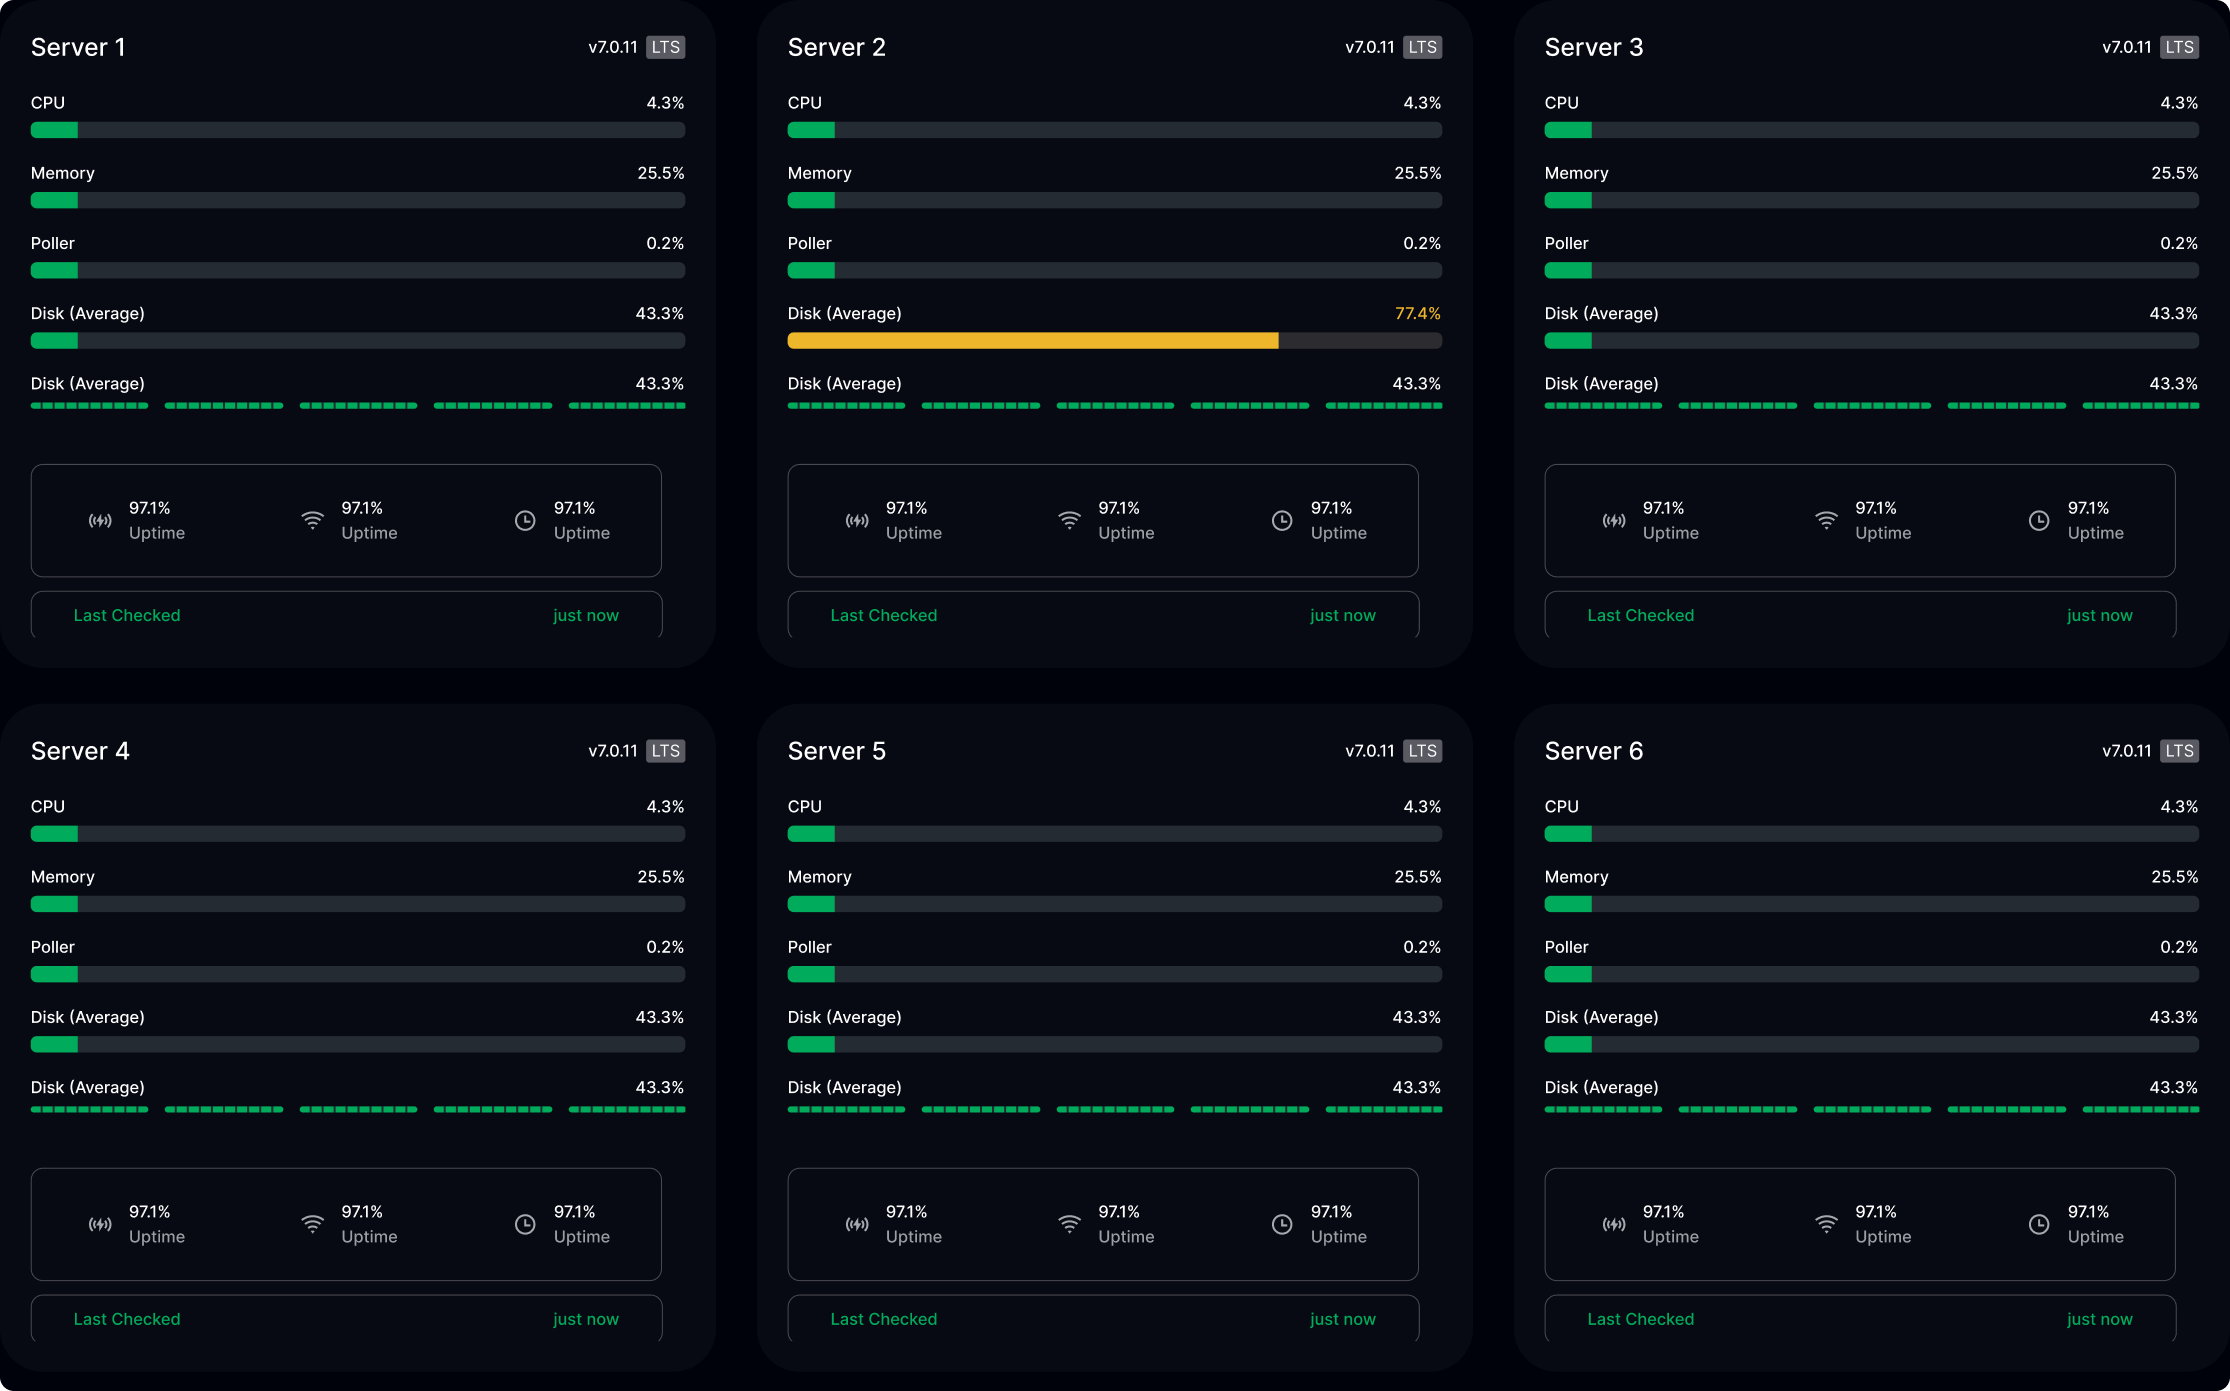Click the clock uptime icon in Server 2
The image size is (2230, 1391).
[x=1282, y=521]
